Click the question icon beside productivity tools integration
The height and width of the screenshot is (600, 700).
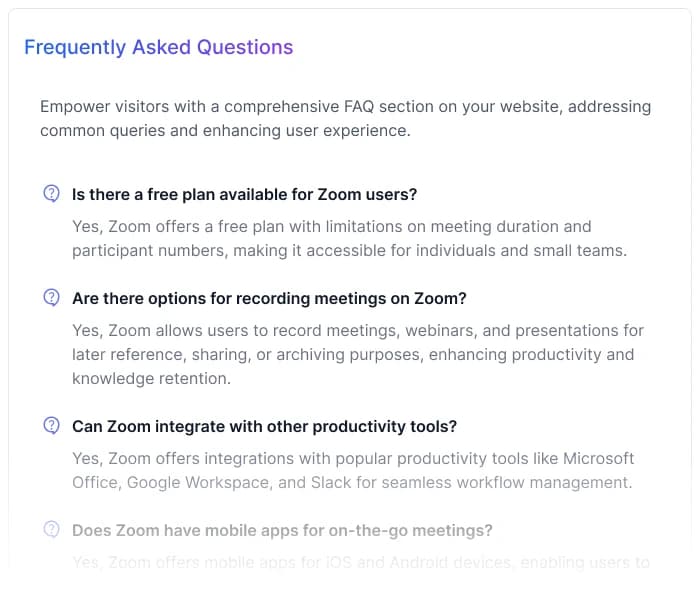(x=51, y=426)
